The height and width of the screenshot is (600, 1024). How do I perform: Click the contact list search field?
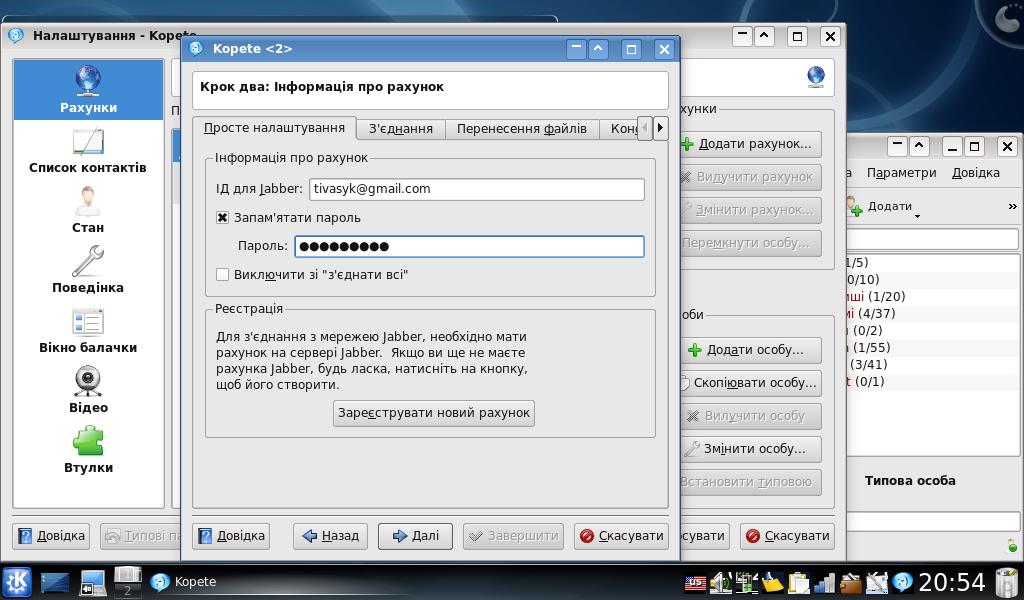(933, 240)
